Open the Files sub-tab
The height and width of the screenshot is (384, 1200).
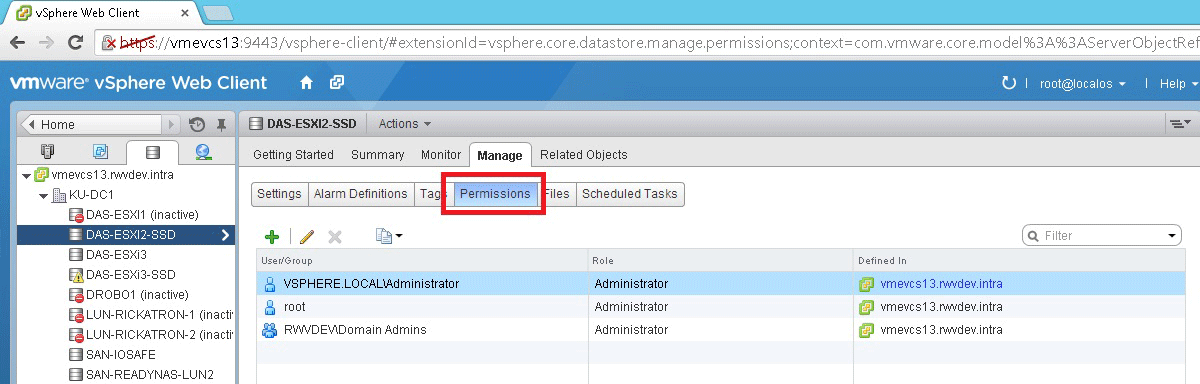pos(557,194)
